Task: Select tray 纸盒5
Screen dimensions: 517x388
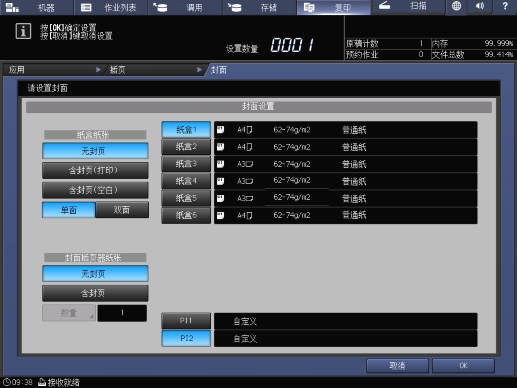Action: 186,198
